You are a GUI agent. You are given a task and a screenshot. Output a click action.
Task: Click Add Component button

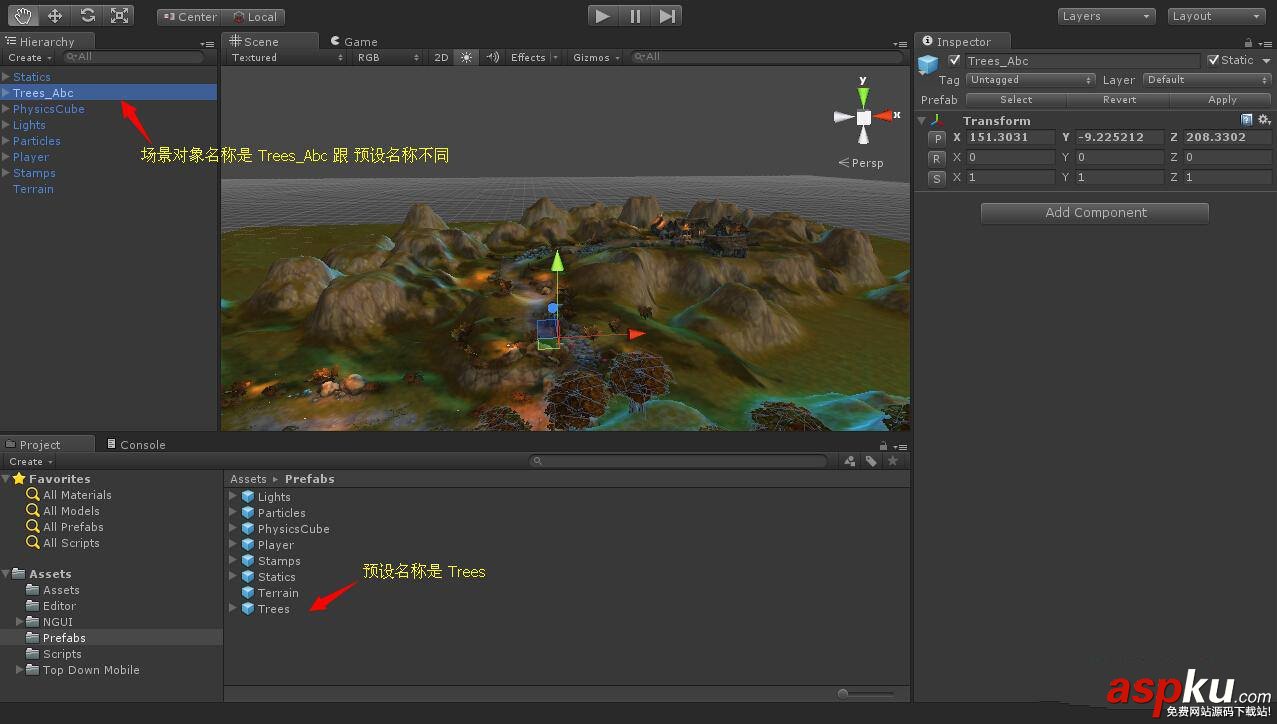(1095, 213)
